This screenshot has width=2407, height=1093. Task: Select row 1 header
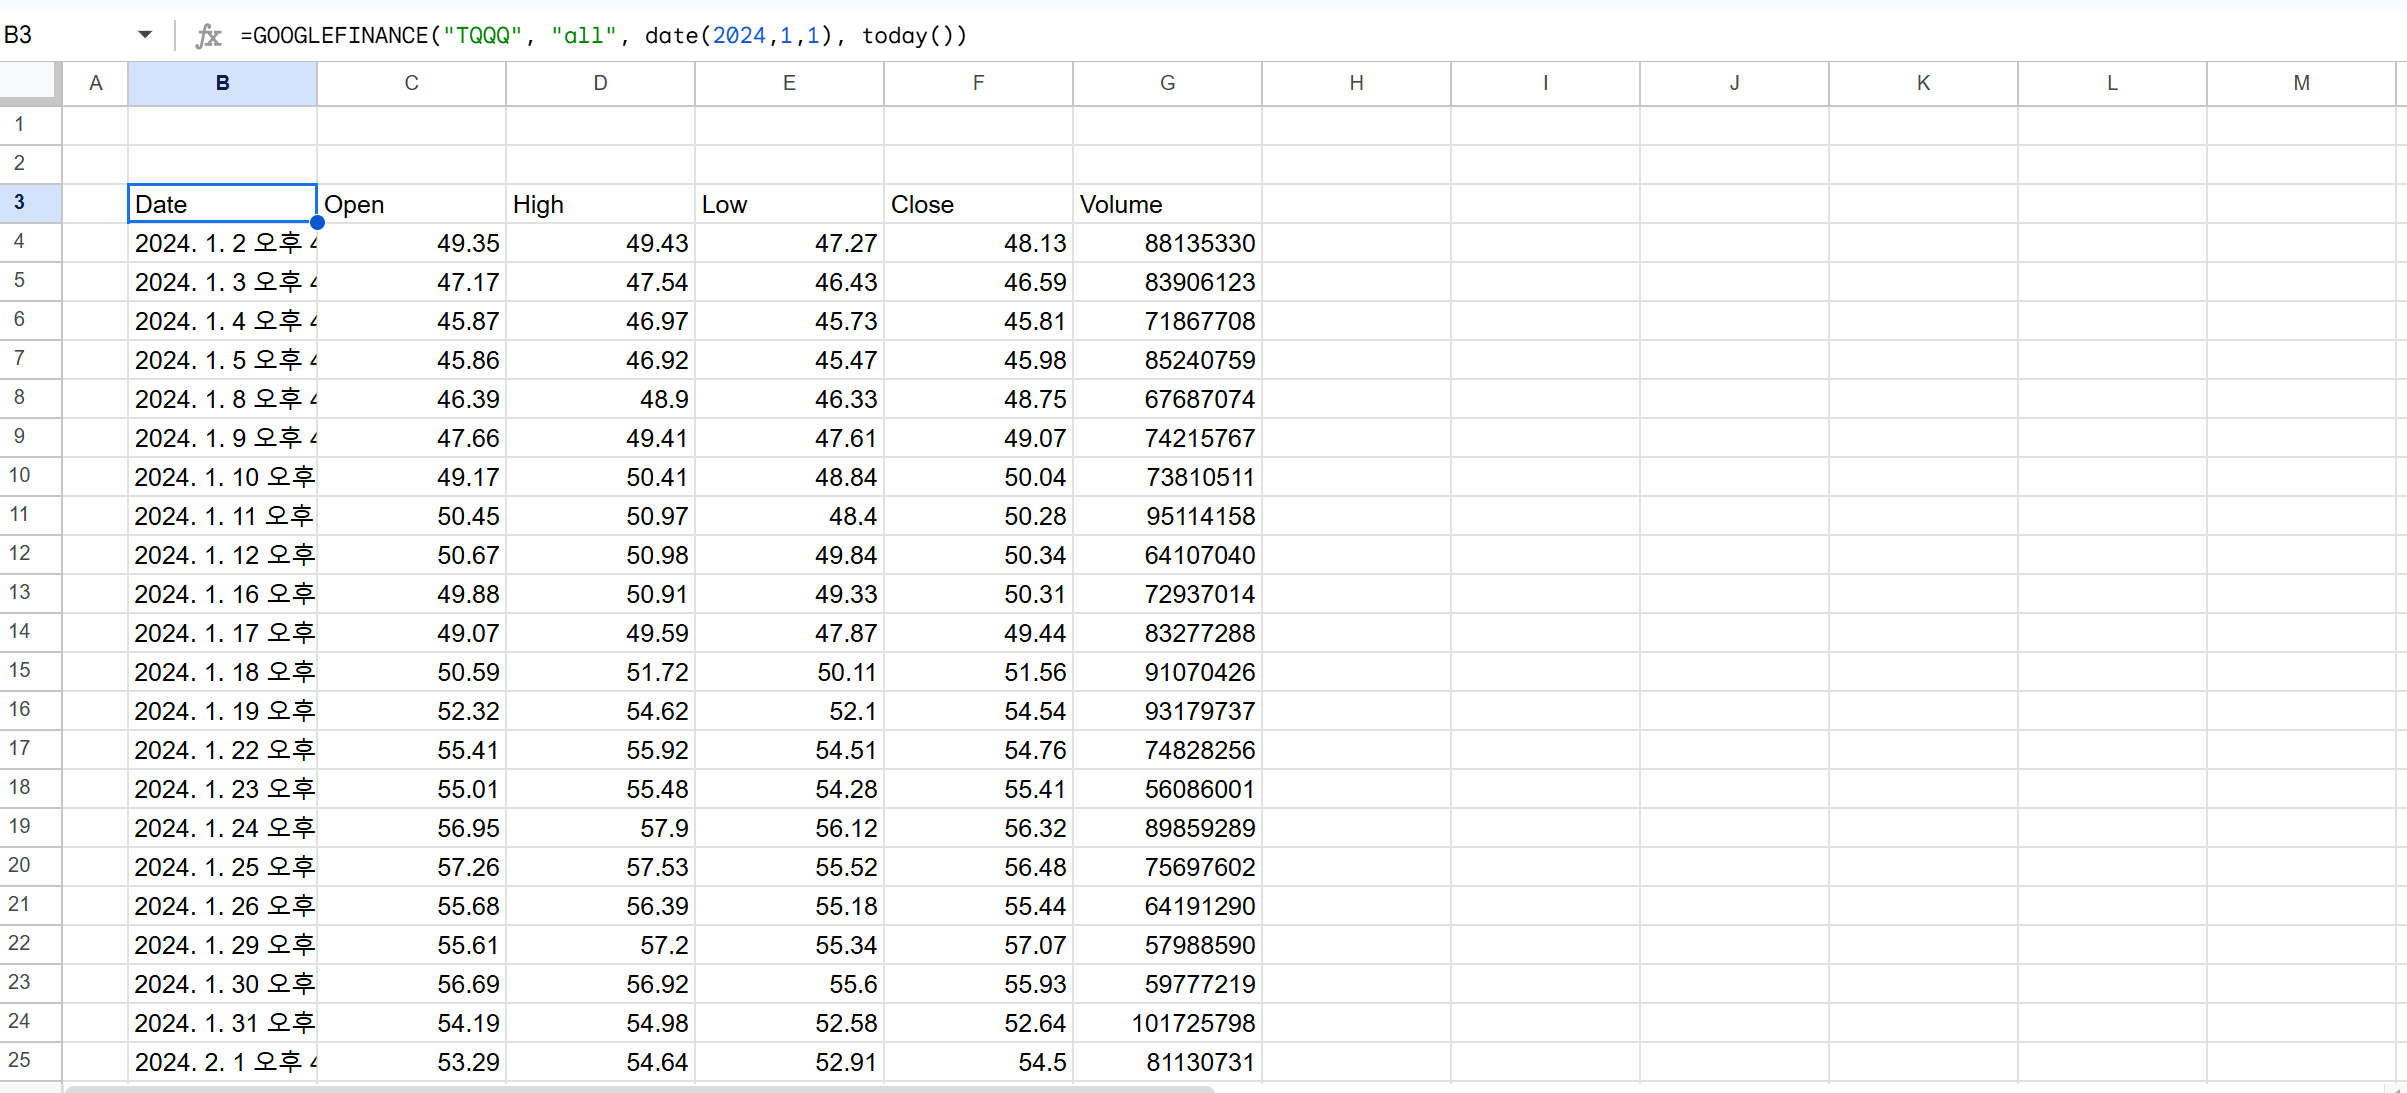(x=30, y=125)
